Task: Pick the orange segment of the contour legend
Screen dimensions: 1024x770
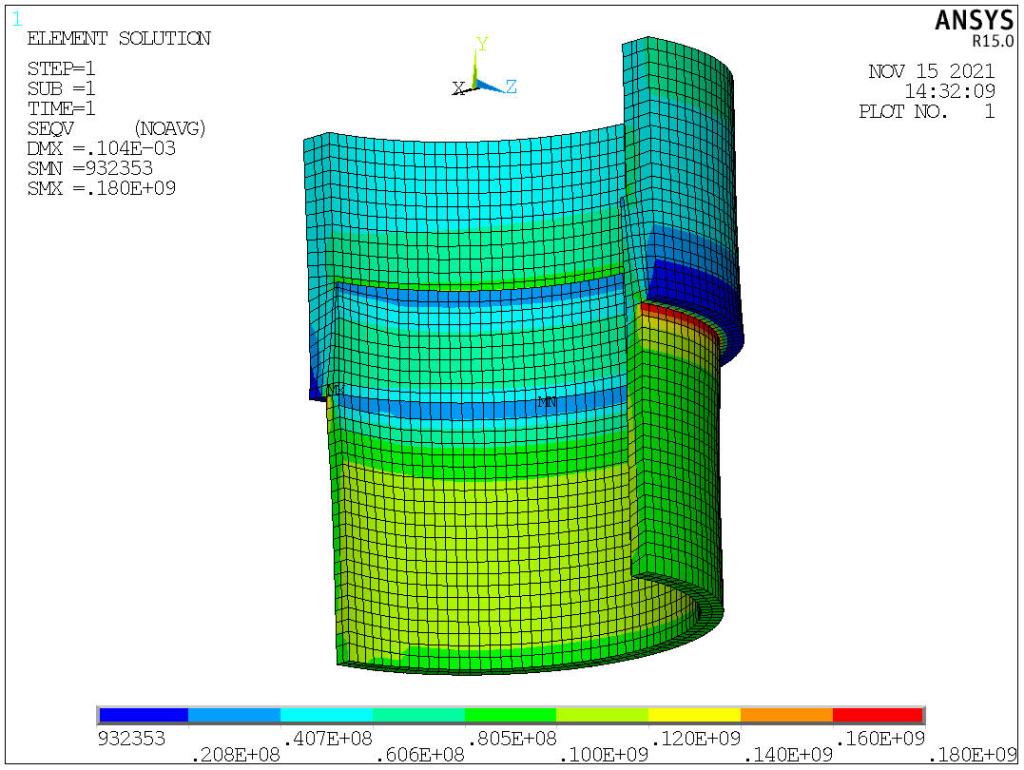Action: pos(786,715)
